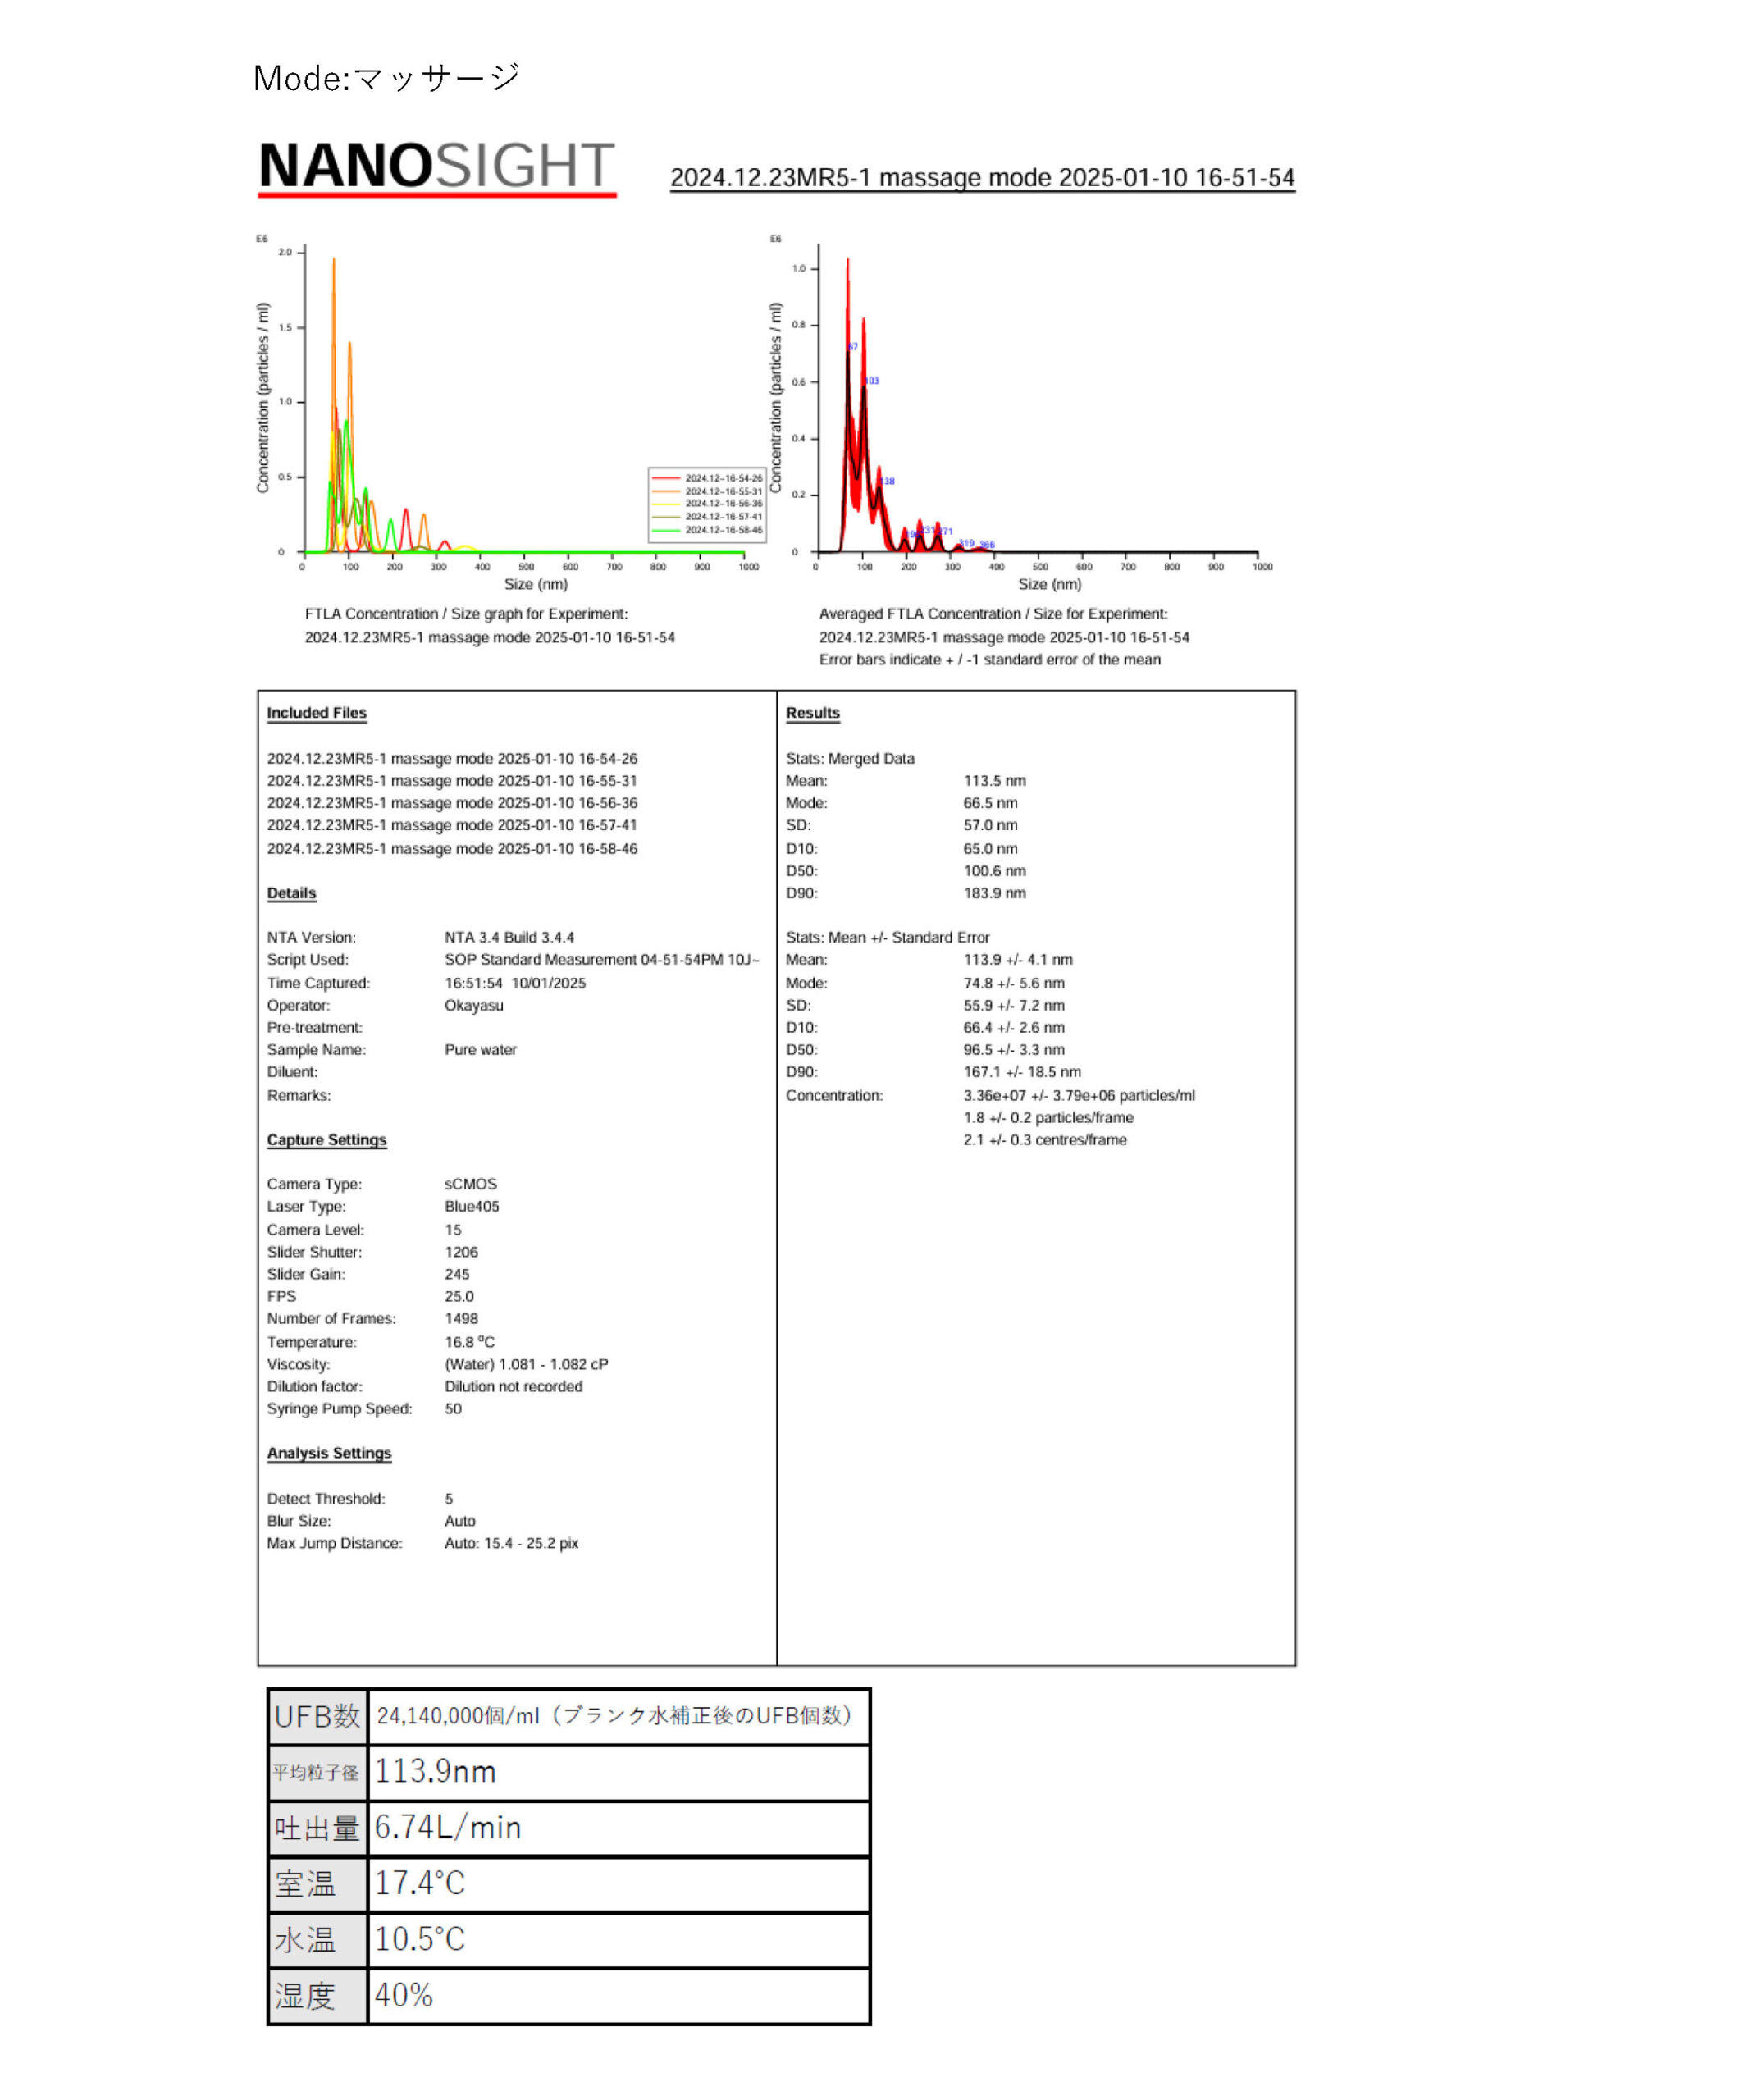Click D90 value '167.1 +/- 18.5 nm'
1762x2100 pixels.
coord(1022,1072)
